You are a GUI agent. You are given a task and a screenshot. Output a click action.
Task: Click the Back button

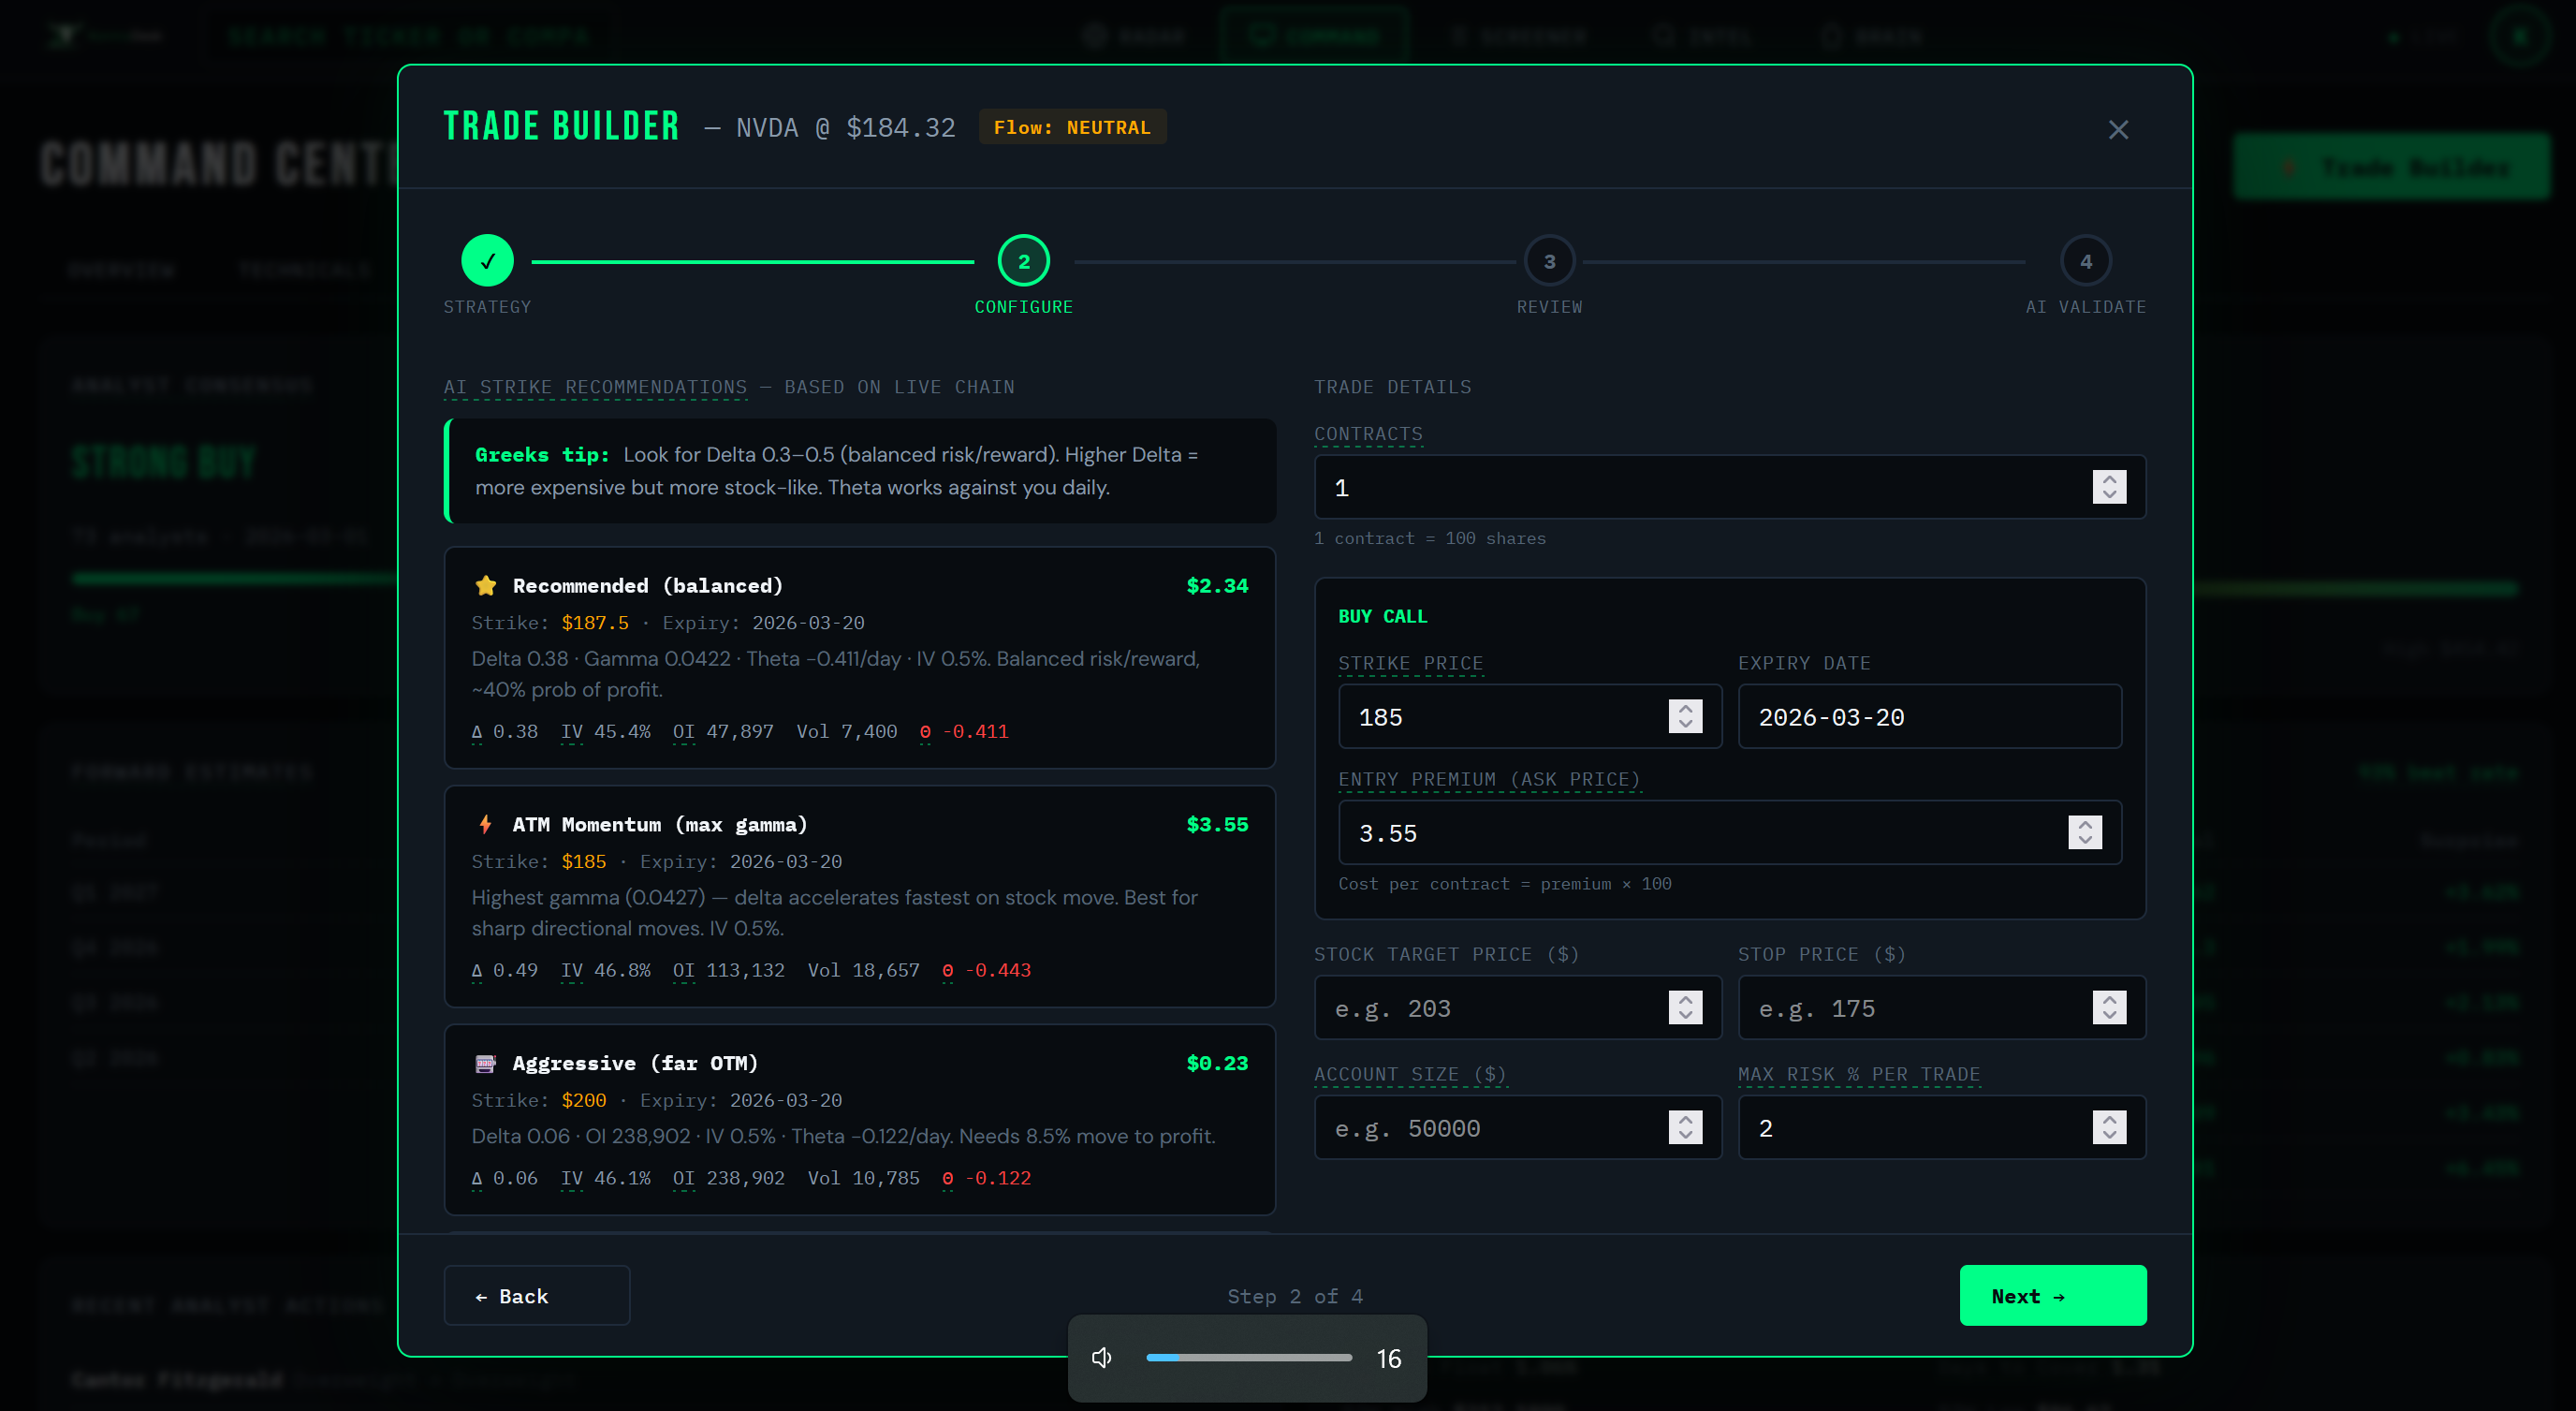pos(536,1295)
